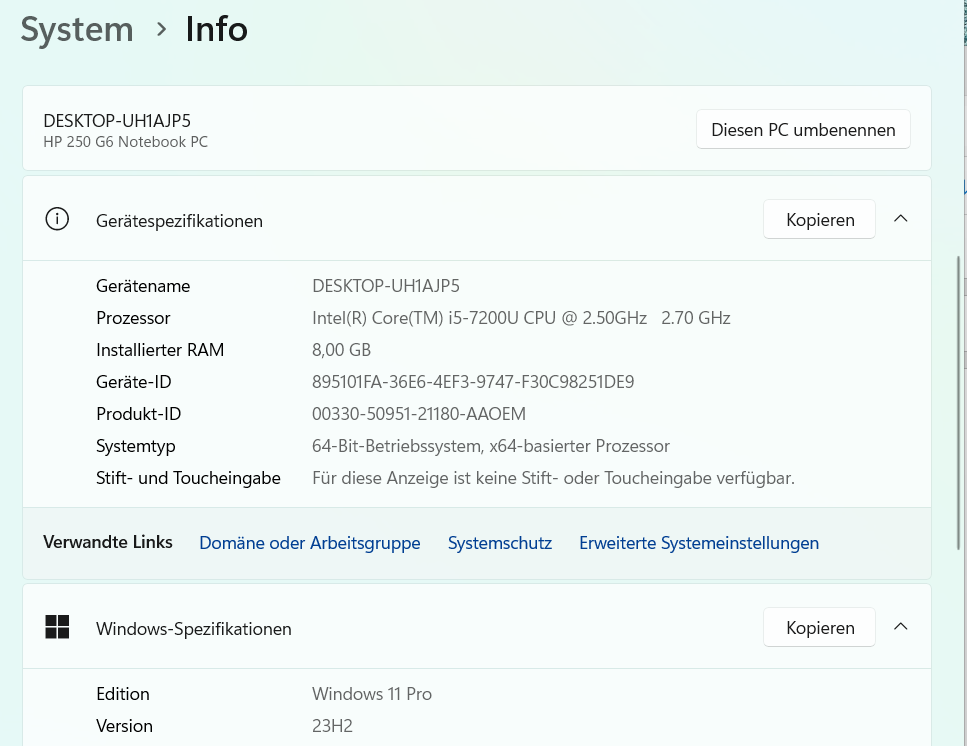Click the Windows-Spezifikationen section heading
This screenshot has height=746, width=967.
pos(194,629)
